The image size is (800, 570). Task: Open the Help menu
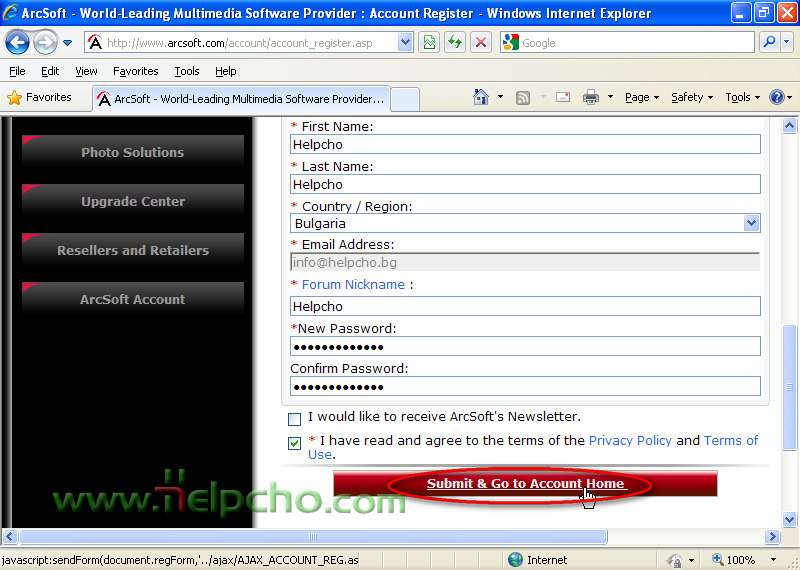point(226,71)
